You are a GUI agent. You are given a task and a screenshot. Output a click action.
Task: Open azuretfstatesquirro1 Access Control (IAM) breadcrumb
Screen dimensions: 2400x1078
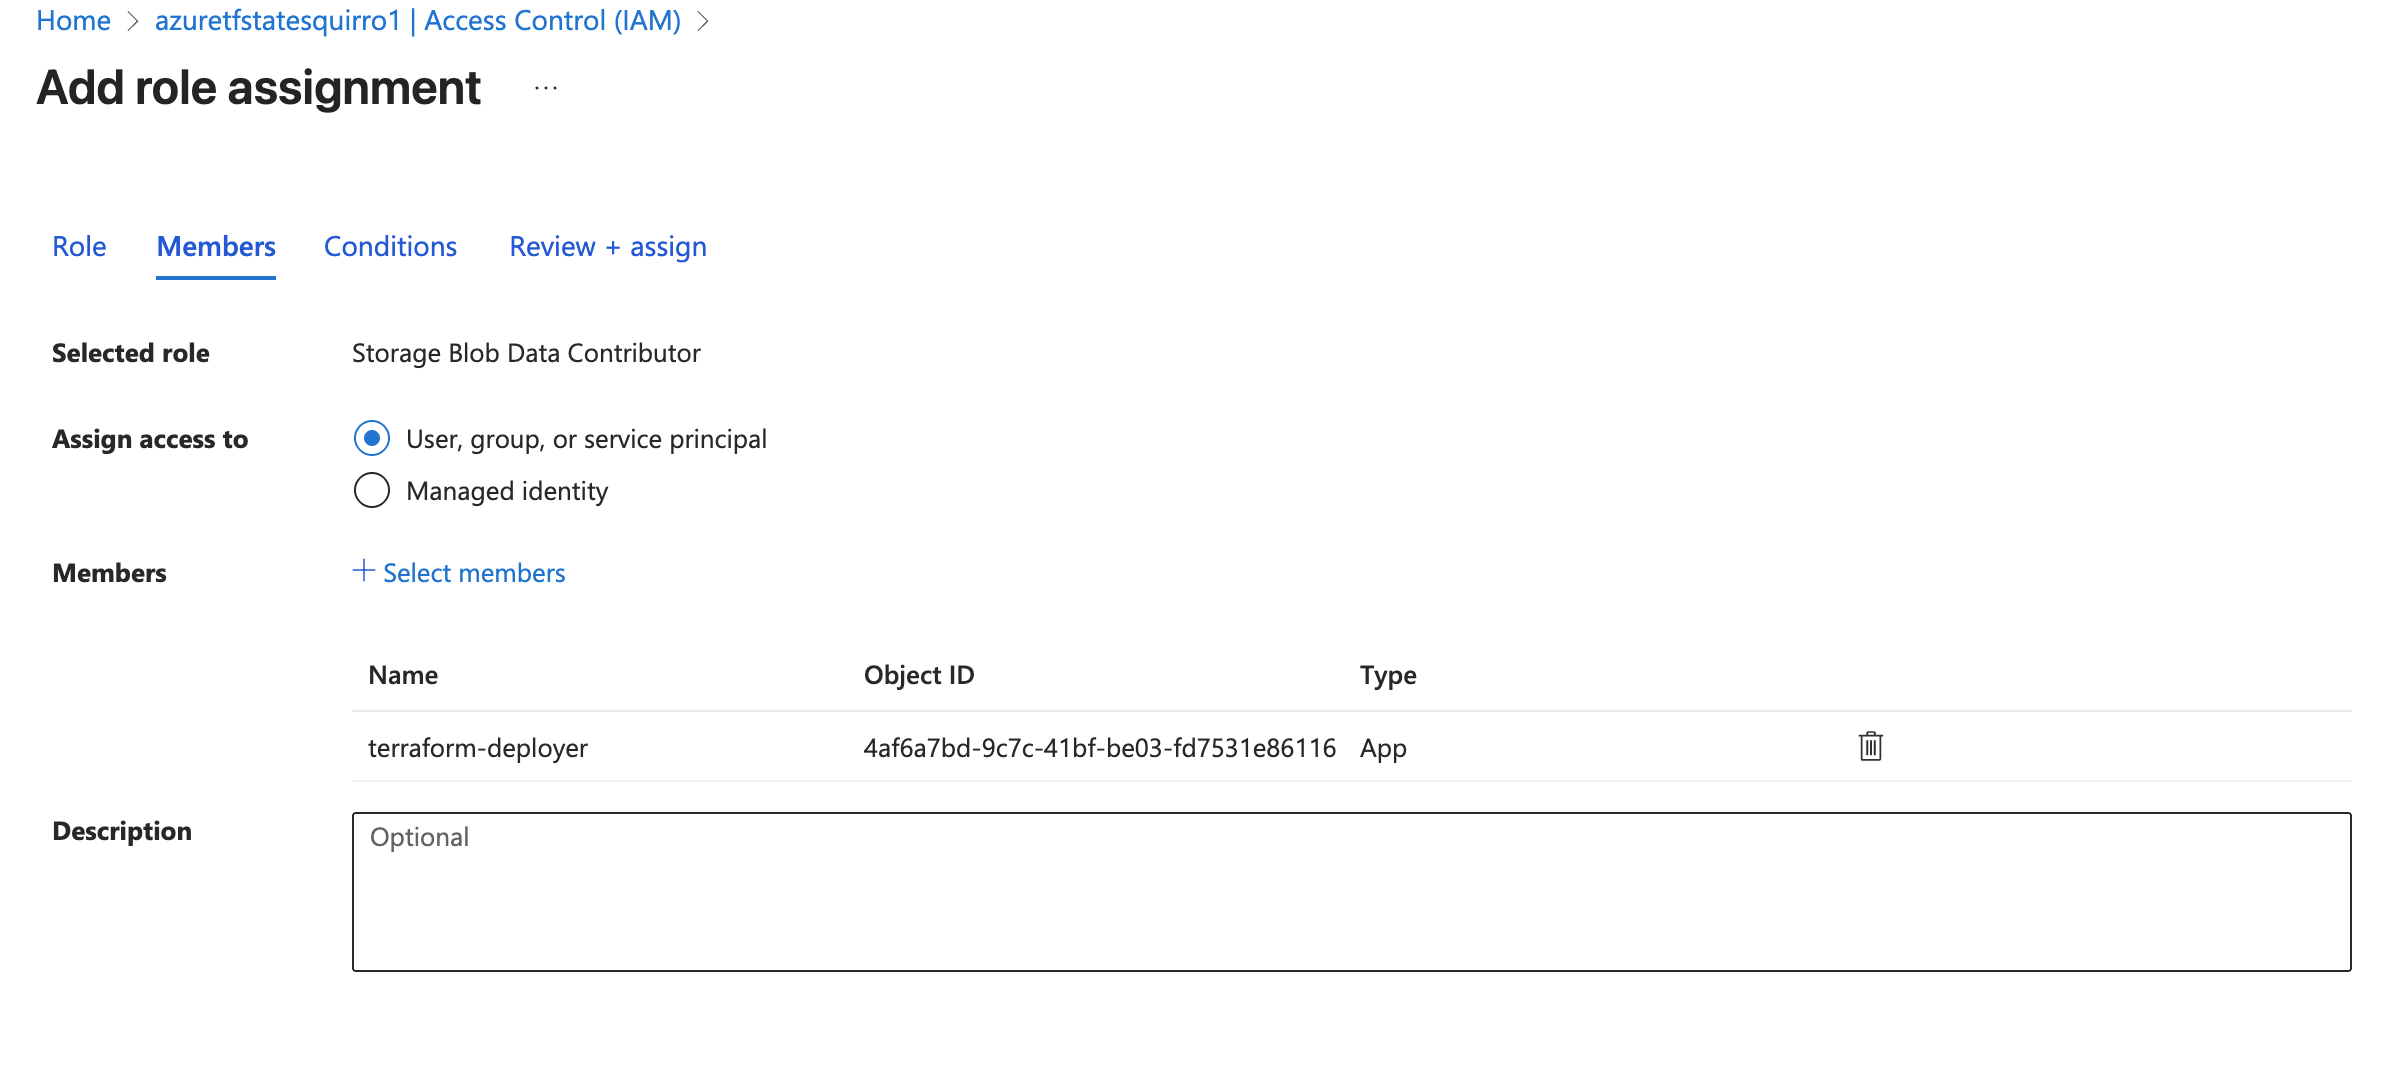tap(417, 21)
